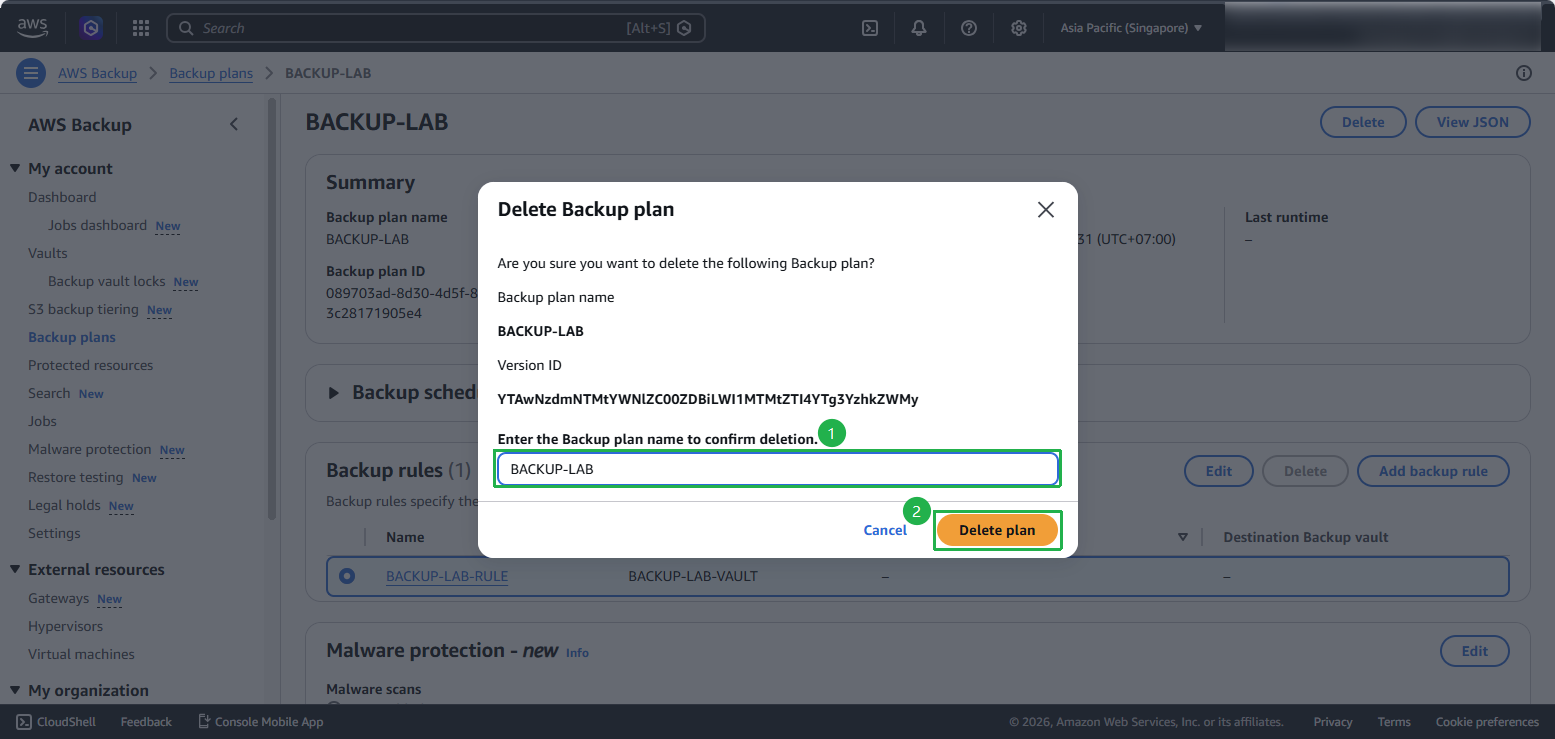Cancel the deletion dialog
This screenshot has width=1555, height=739.
[885, 530]
